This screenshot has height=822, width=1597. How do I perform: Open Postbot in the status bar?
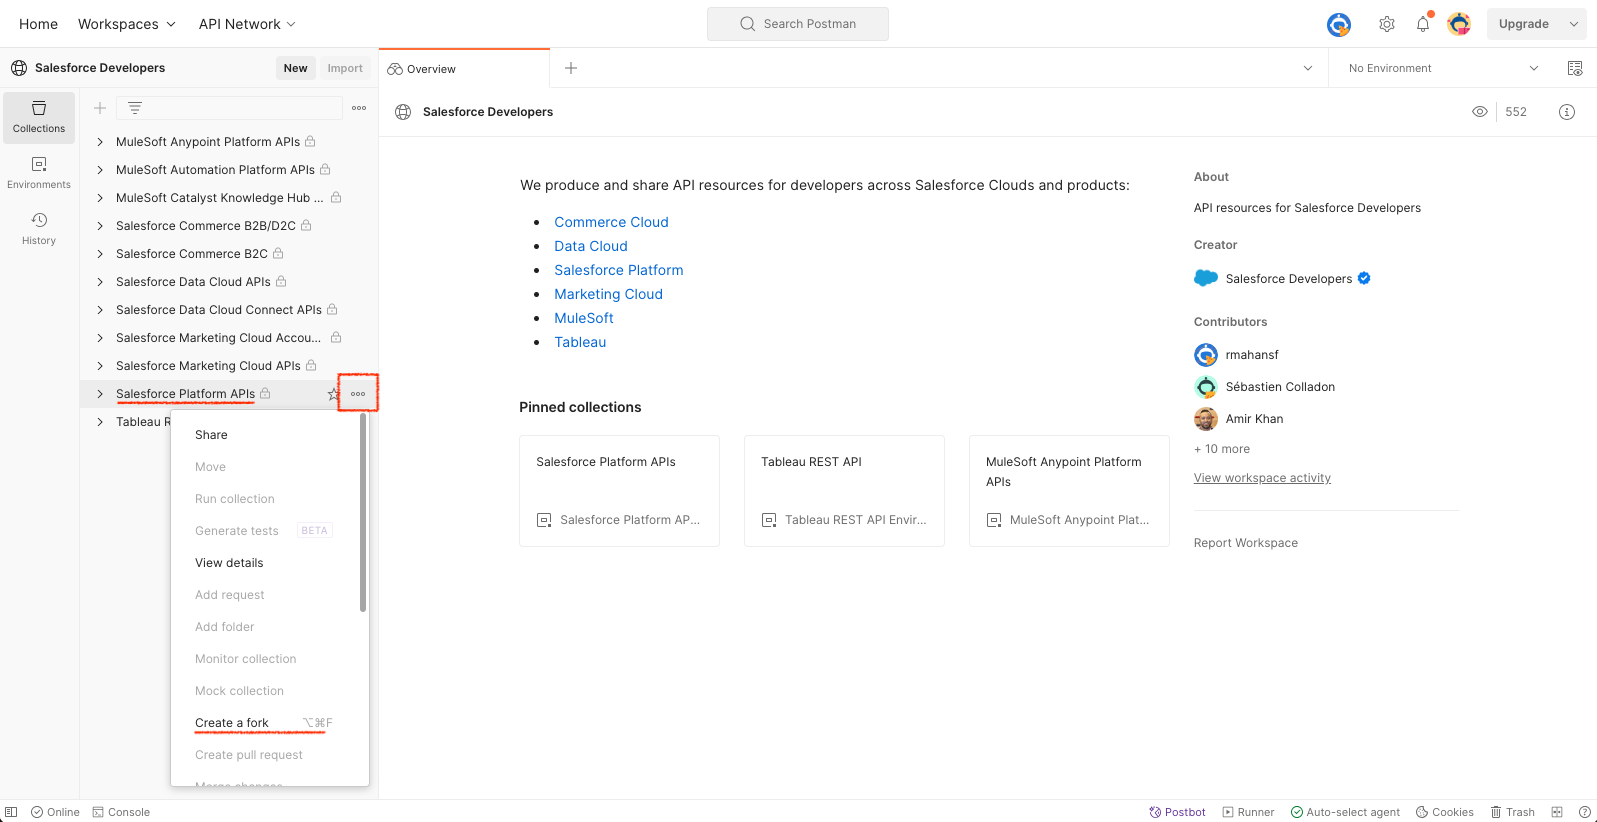(x=1177, y=812)
